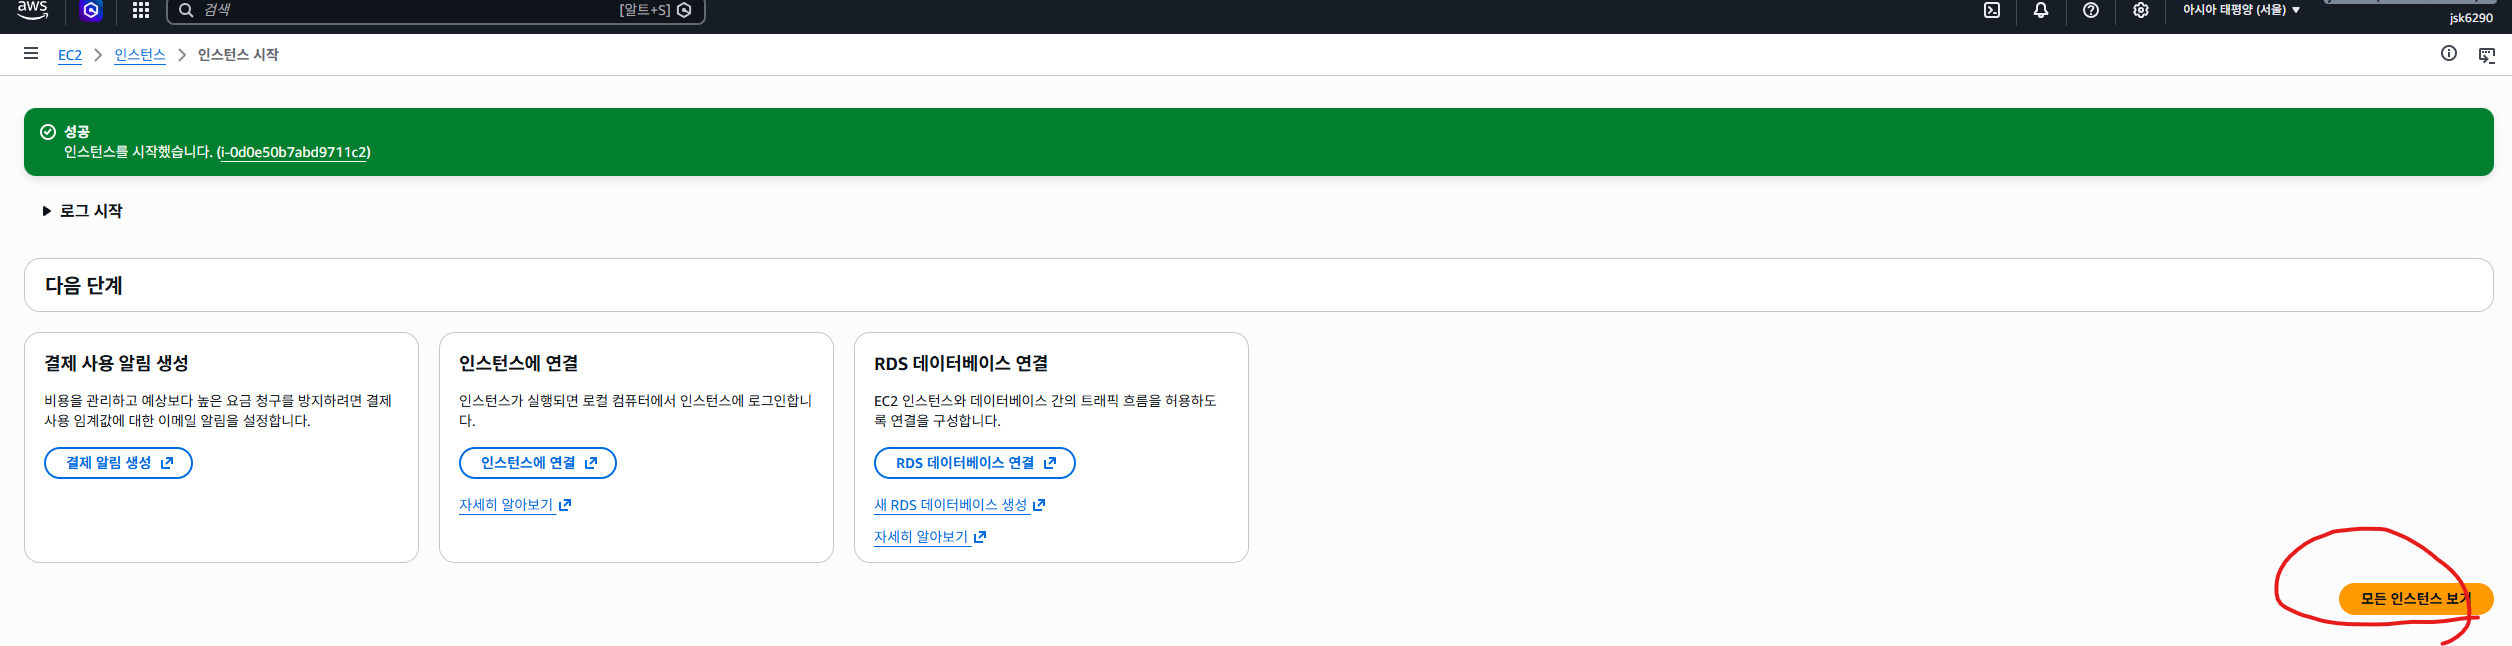Focus the top search field
The height and width of the screenshot is (646, 2512).
click(436, 10)
